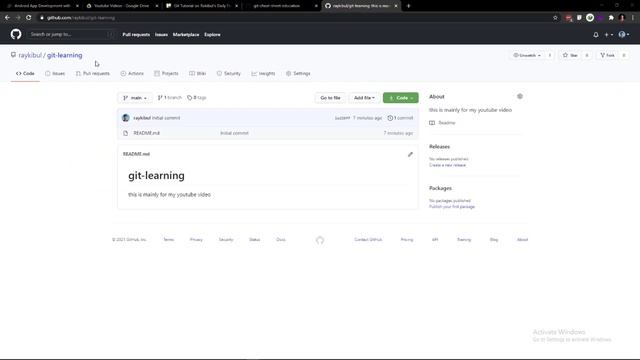
Task: Bookmark this page with the star icon
Action: pos(555,18)
